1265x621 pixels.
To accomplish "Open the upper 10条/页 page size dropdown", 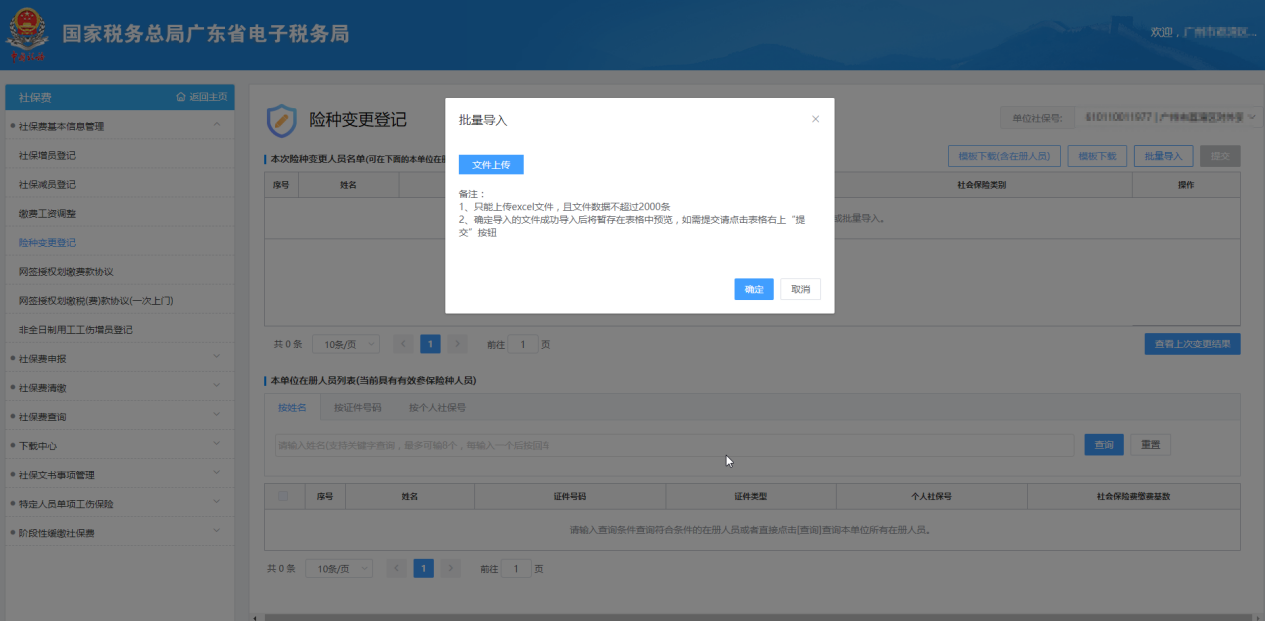I will tap(346, 344).
